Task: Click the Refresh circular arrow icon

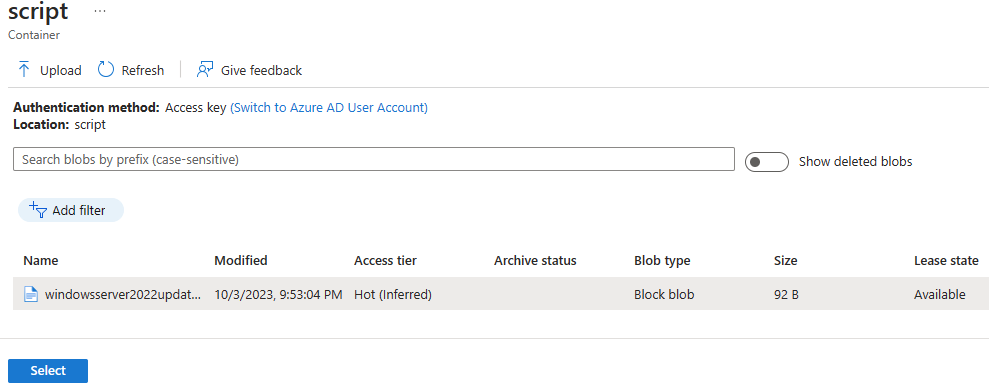Action: click(x=106, y=69)
